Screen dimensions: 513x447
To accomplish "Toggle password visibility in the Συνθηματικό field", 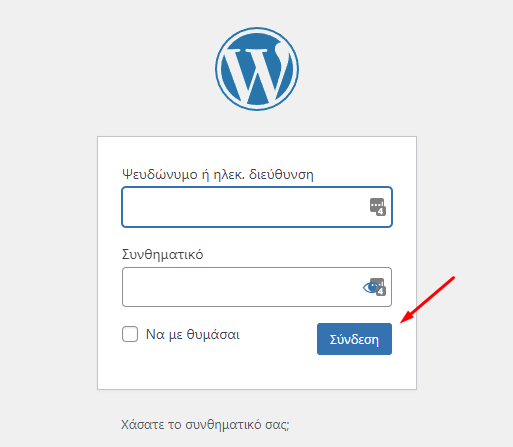I will click(371, 287).
